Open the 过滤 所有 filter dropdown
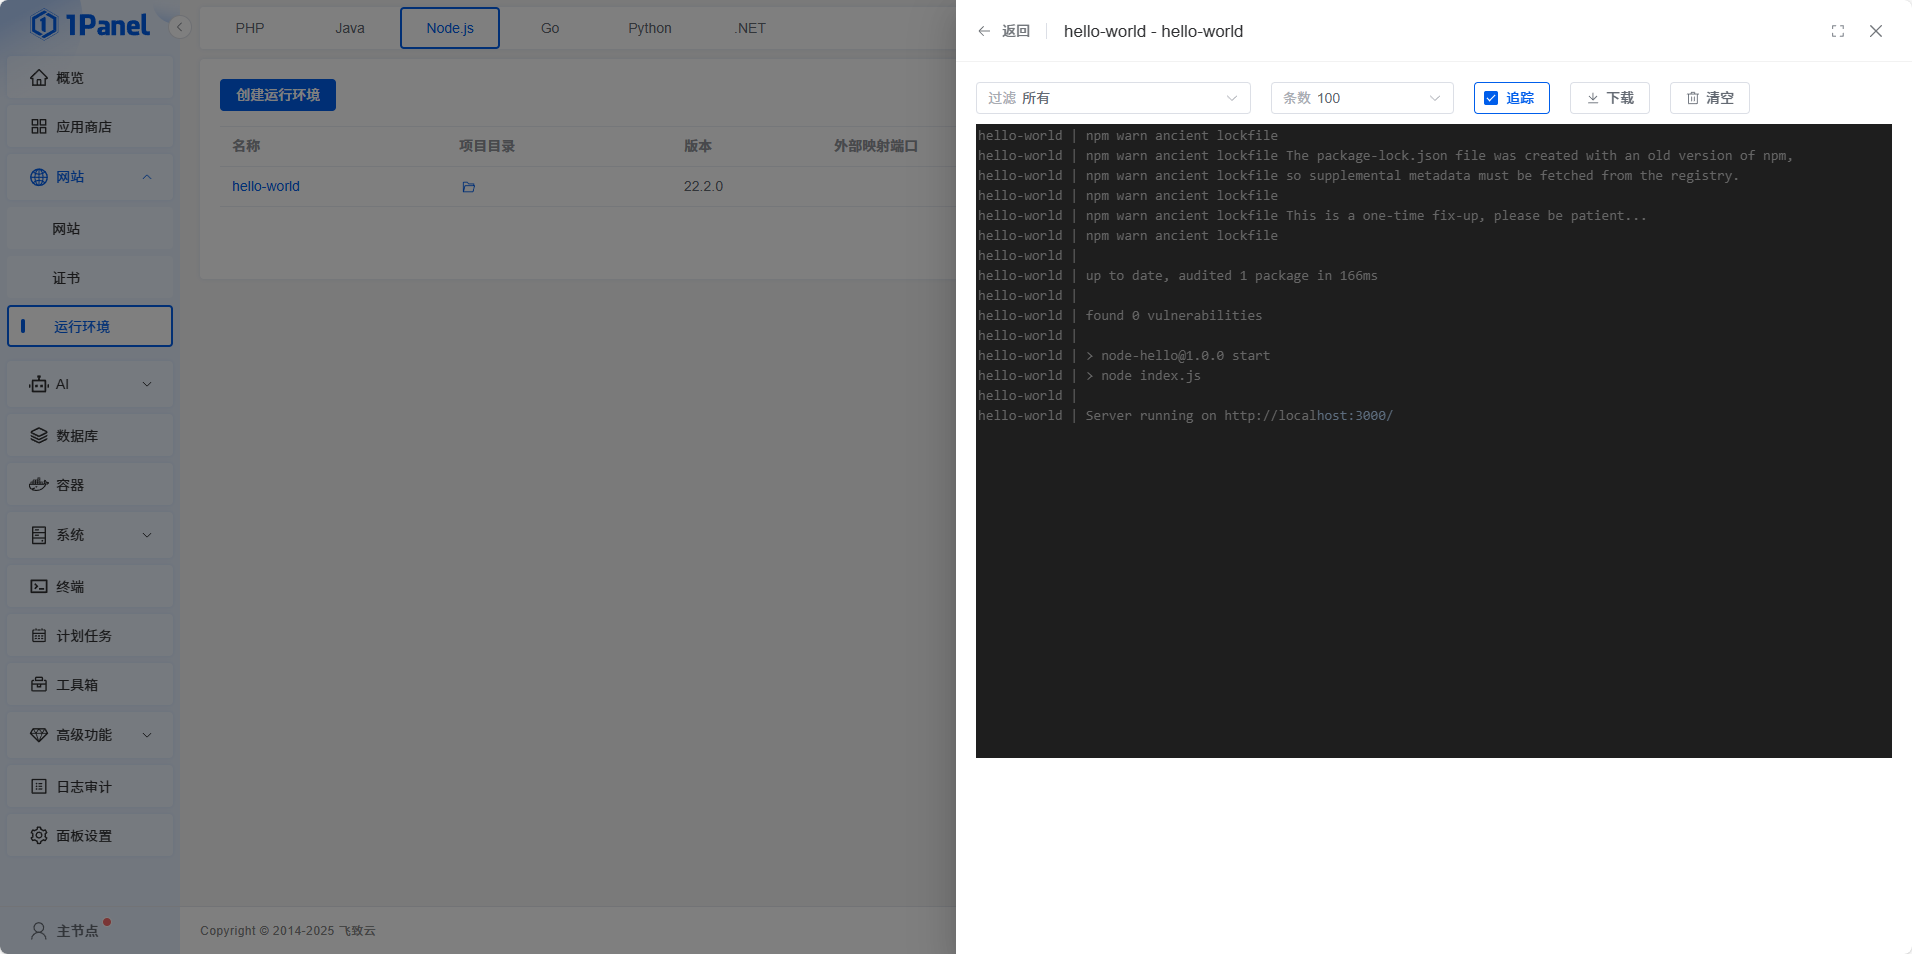This screenshot has height=954, width=1912. pos(1113,98)
